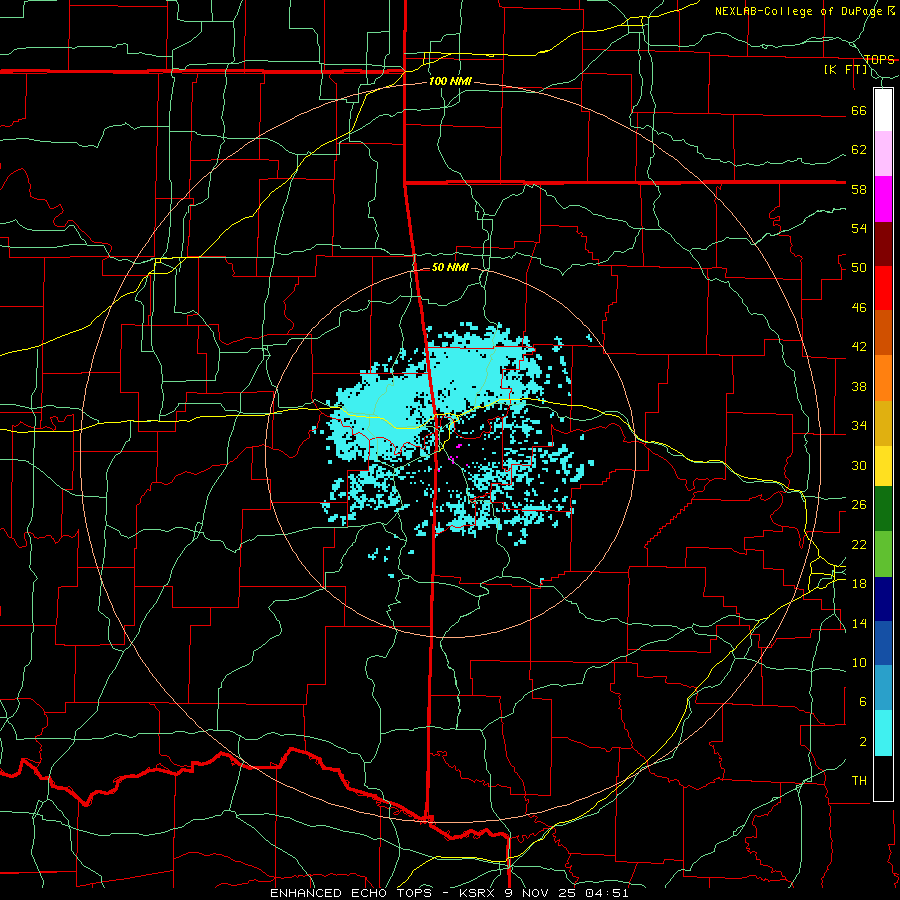Click the '9 NOV 25' date text
This screenshot has width=900, height=900.
point(542,893)
